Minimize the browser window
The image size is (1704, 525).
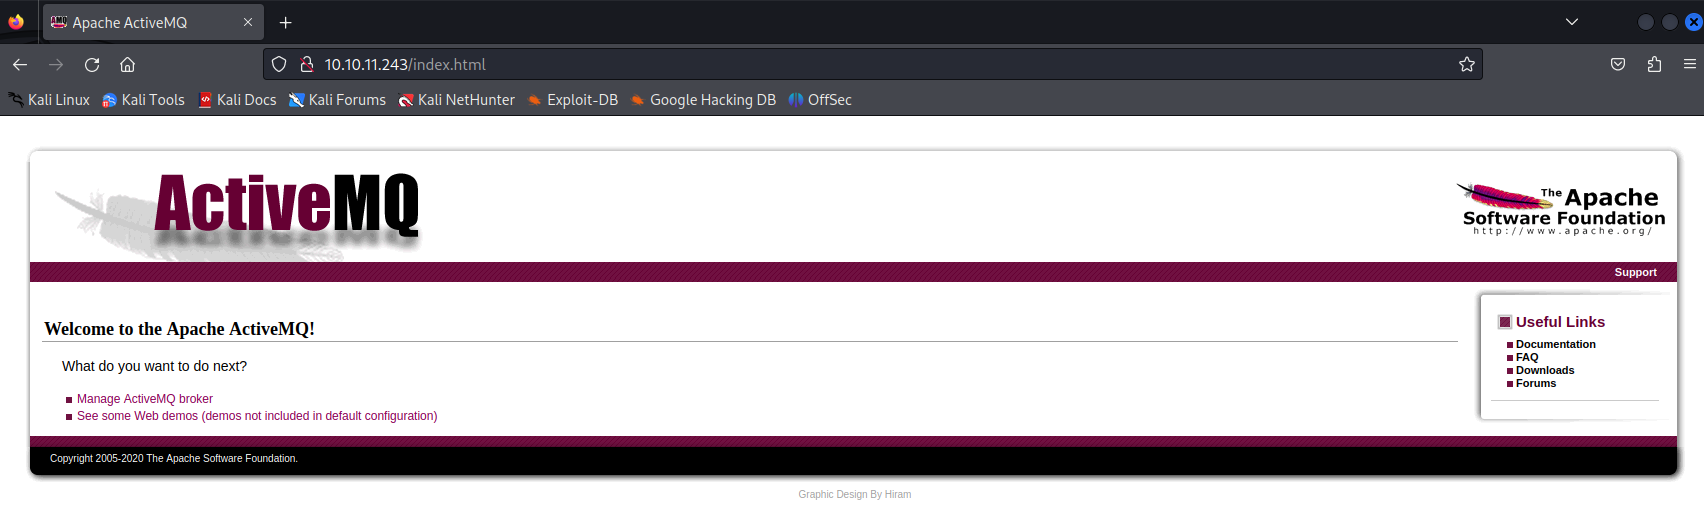click(x=1645, y=22)
